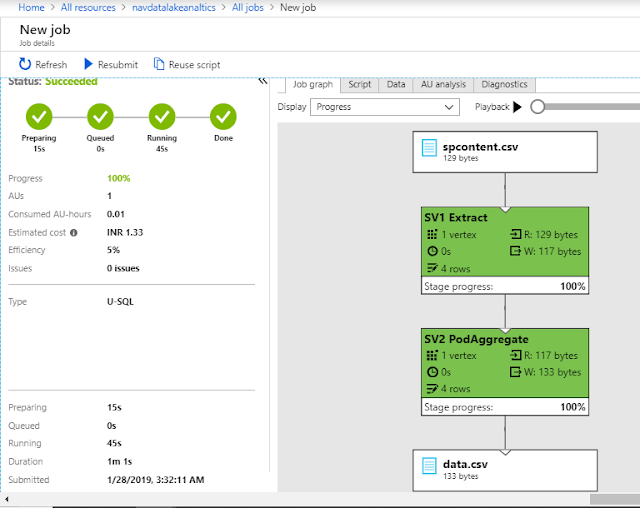Click clock icon in SV1 Extract

click(432, 251)
